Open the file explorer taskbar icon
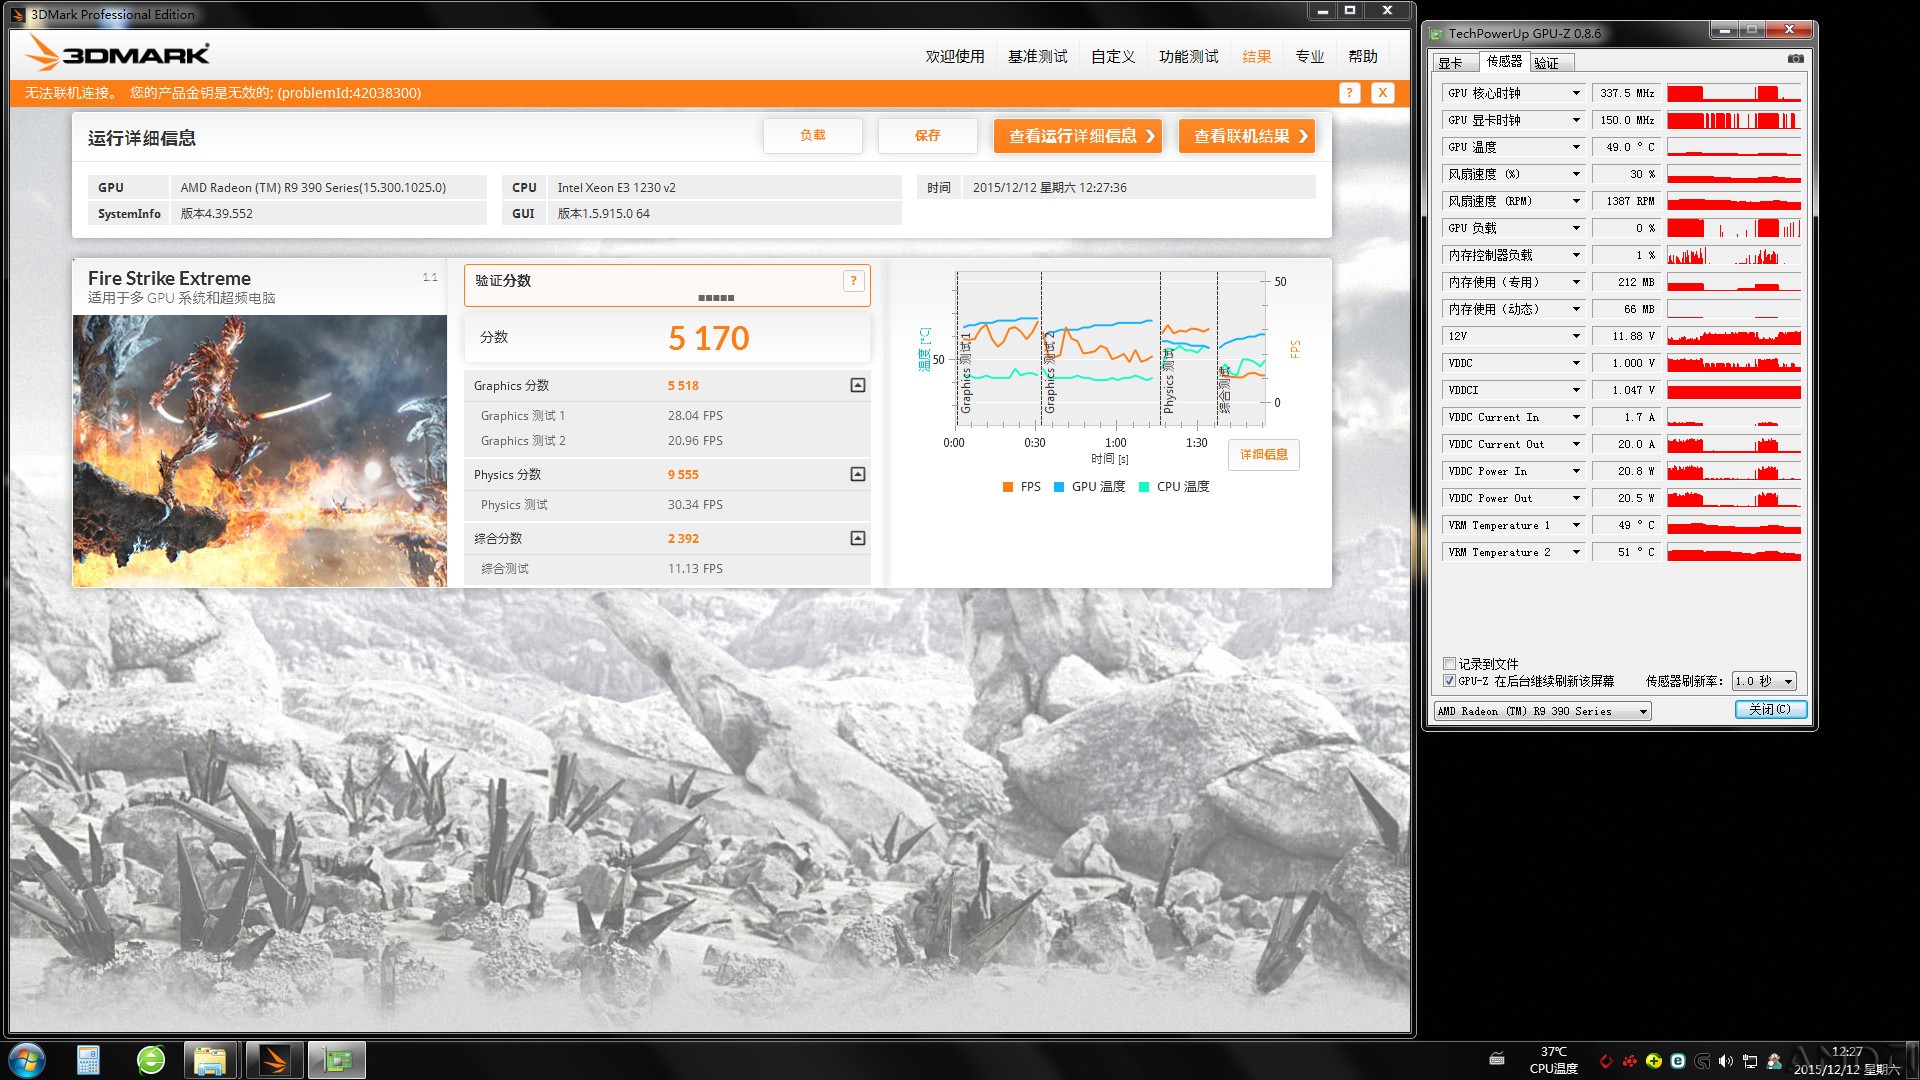The height and width of the screenshot is (1080, 1920). pos(210,1060)
